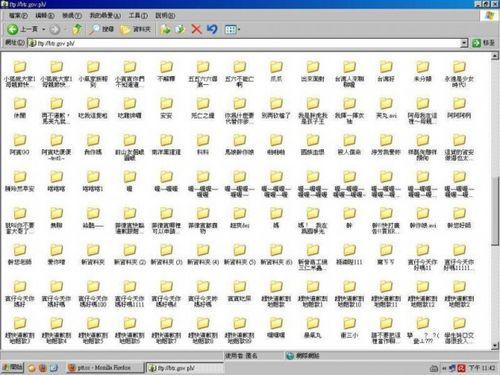
Task: Toggle the Folders pane button
Action: pyautogui.click(x=135, y=29)
